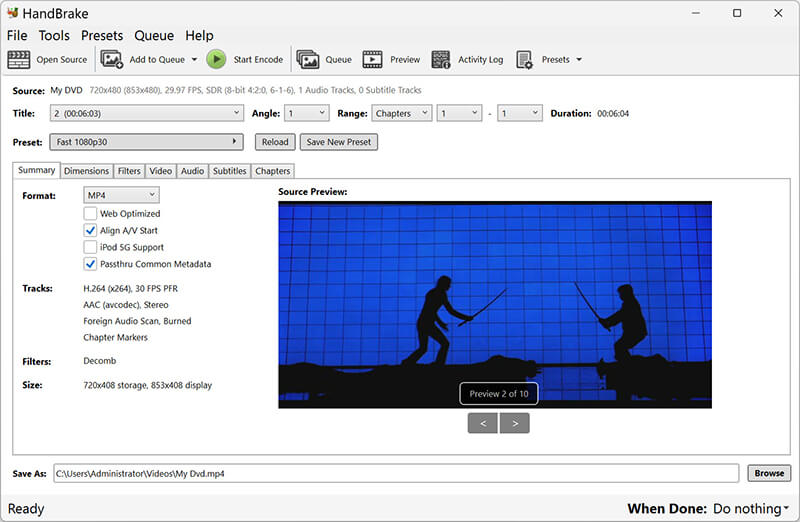
Task: Click the HandBrake app logo in title bar
Action: pyautogui.click(x=13, y=12)
